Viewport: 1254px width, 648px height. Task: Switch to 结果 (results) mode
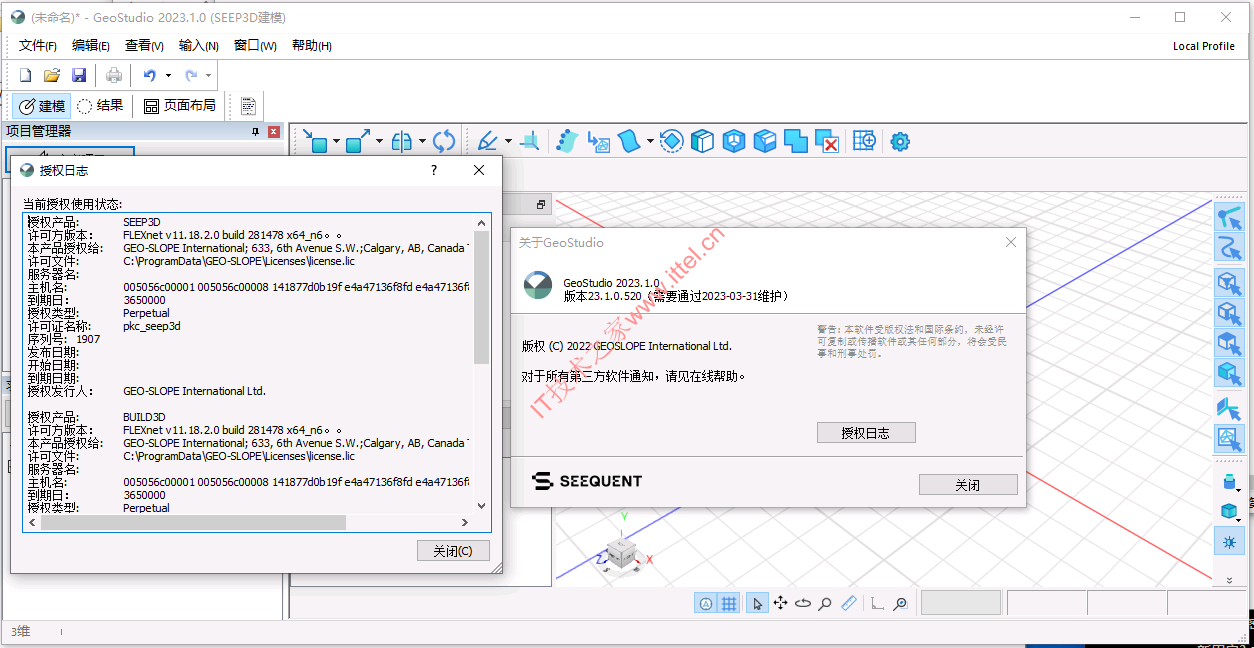pyautogui.click(x=101, y=106)
